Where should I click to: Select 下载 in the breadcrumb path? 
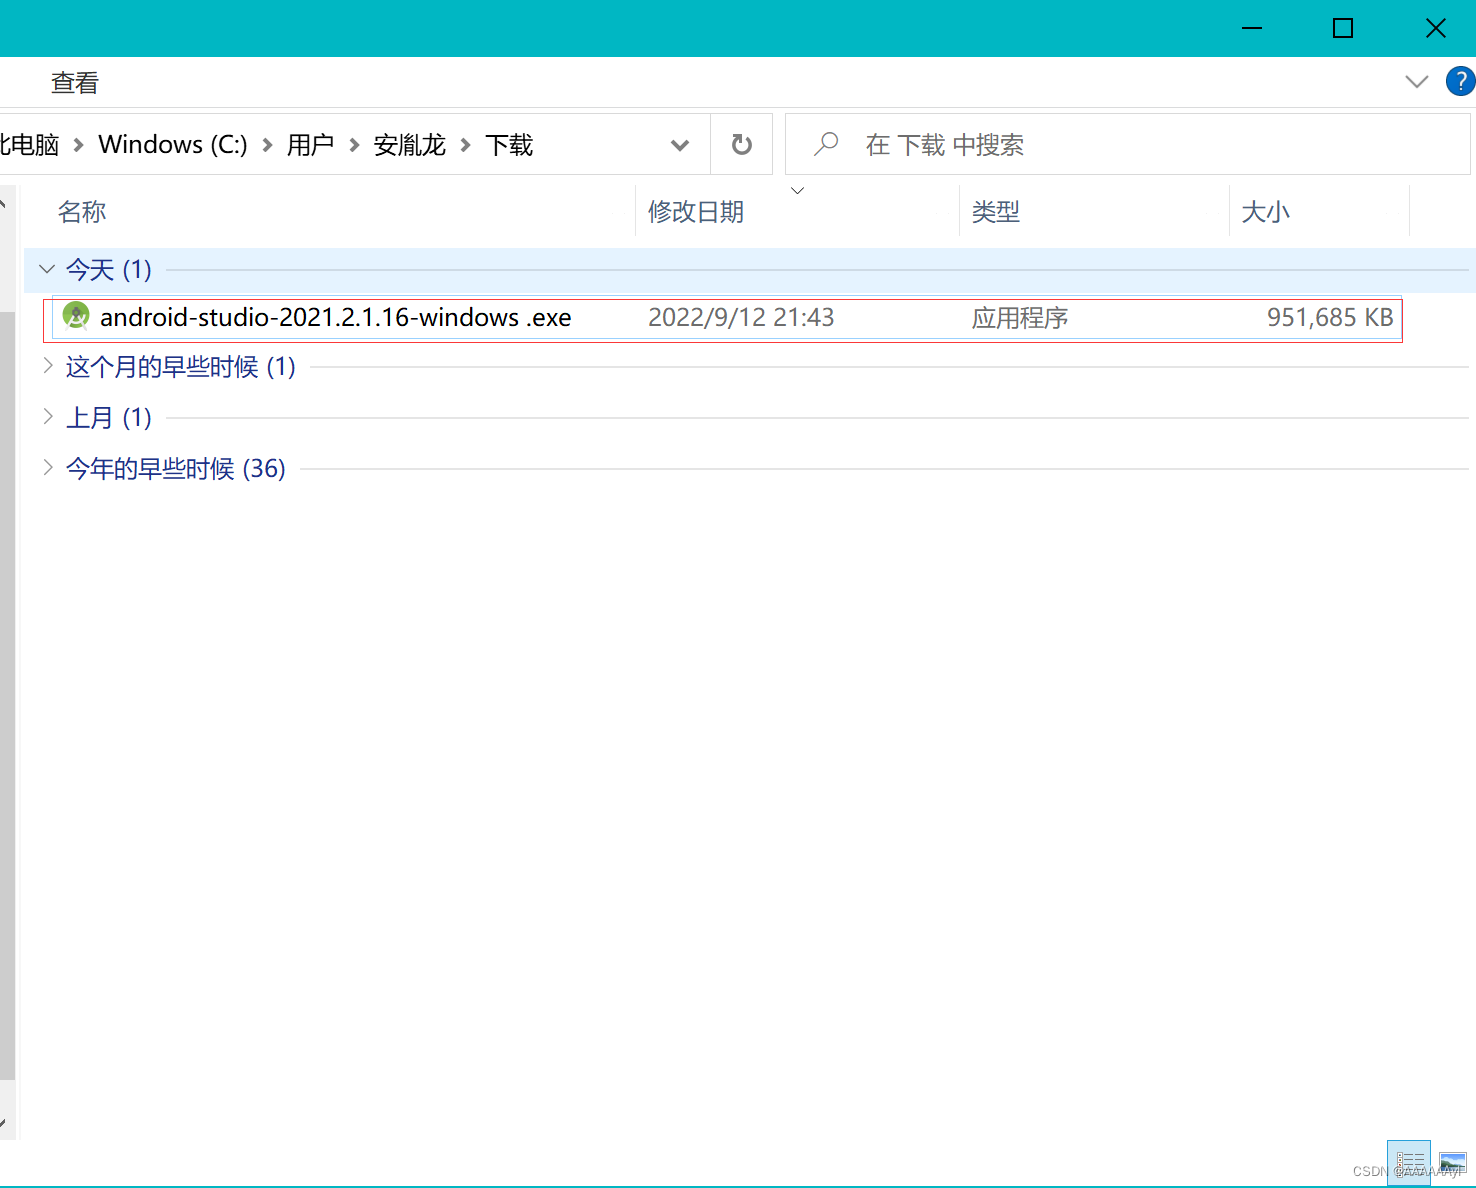509,145
